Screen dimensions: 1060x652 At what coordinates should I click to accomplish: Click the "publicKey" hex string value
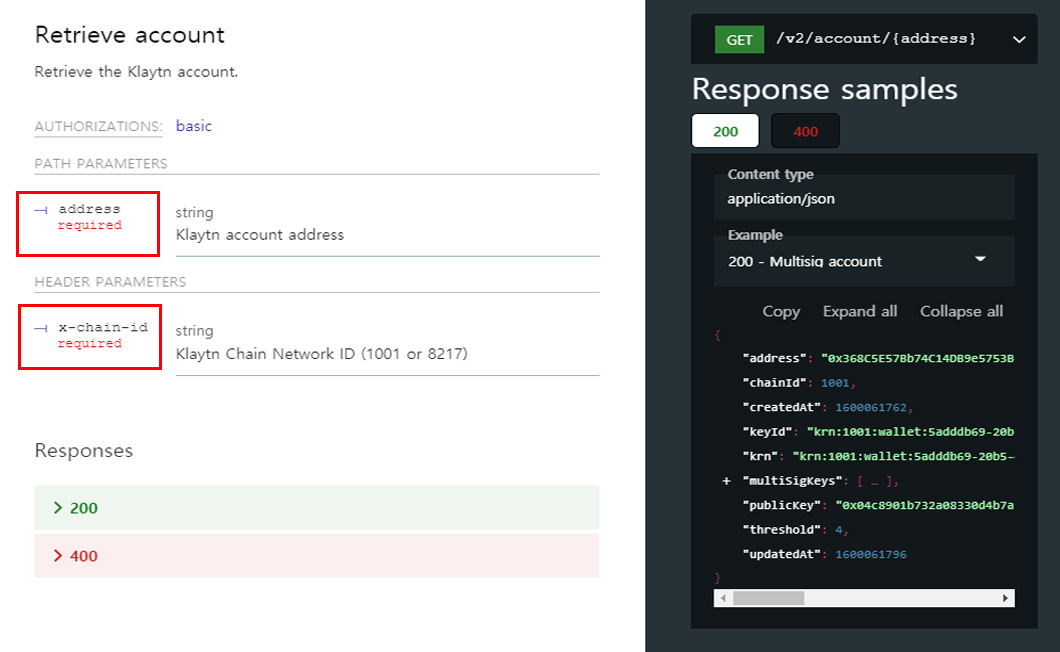pyautogui.click(x=924, y=505)
